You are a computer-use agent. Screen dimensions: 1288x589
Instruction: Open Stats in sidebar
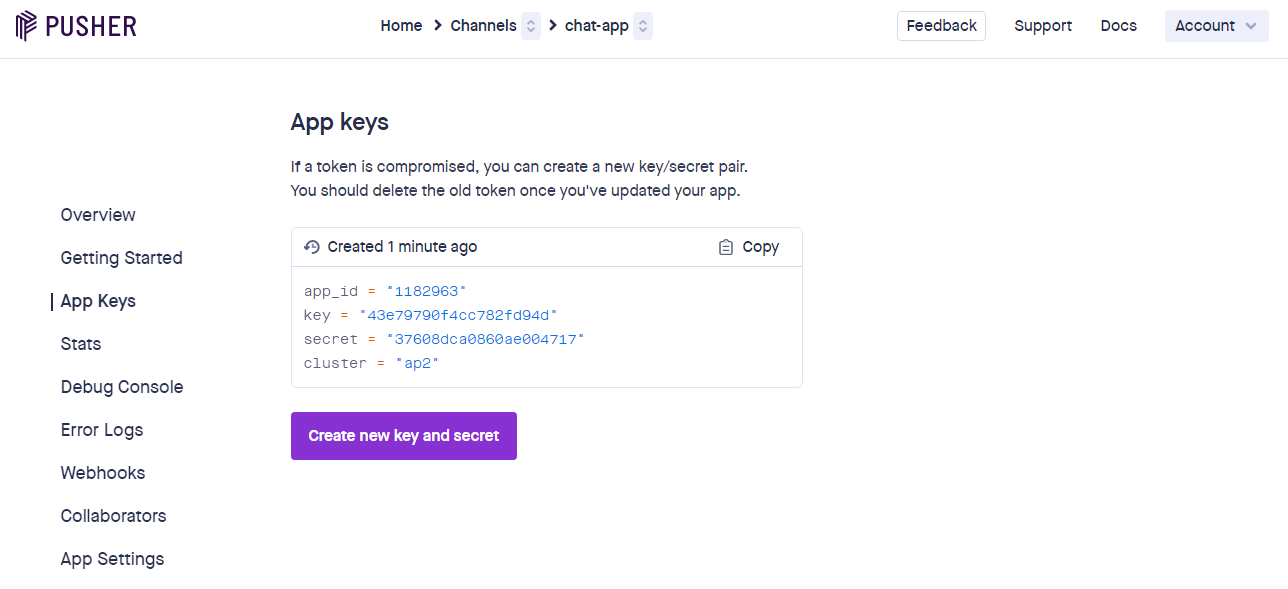point(81,344)
